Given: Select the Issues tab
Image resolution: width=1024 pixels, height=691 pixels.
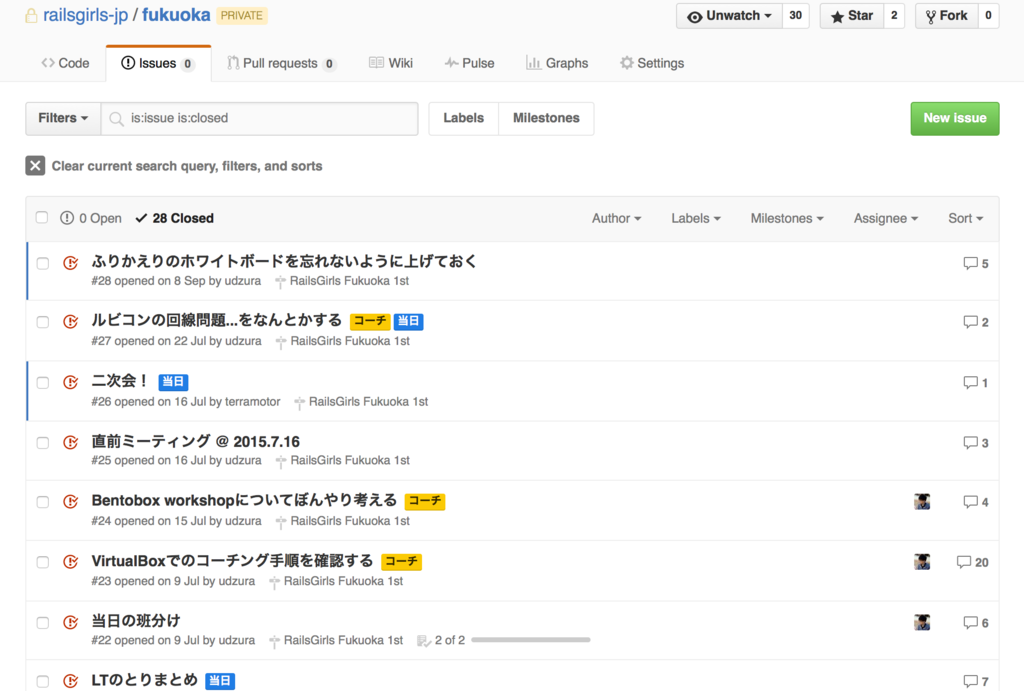Looking at the screenshot, I should tap(158, 63).
